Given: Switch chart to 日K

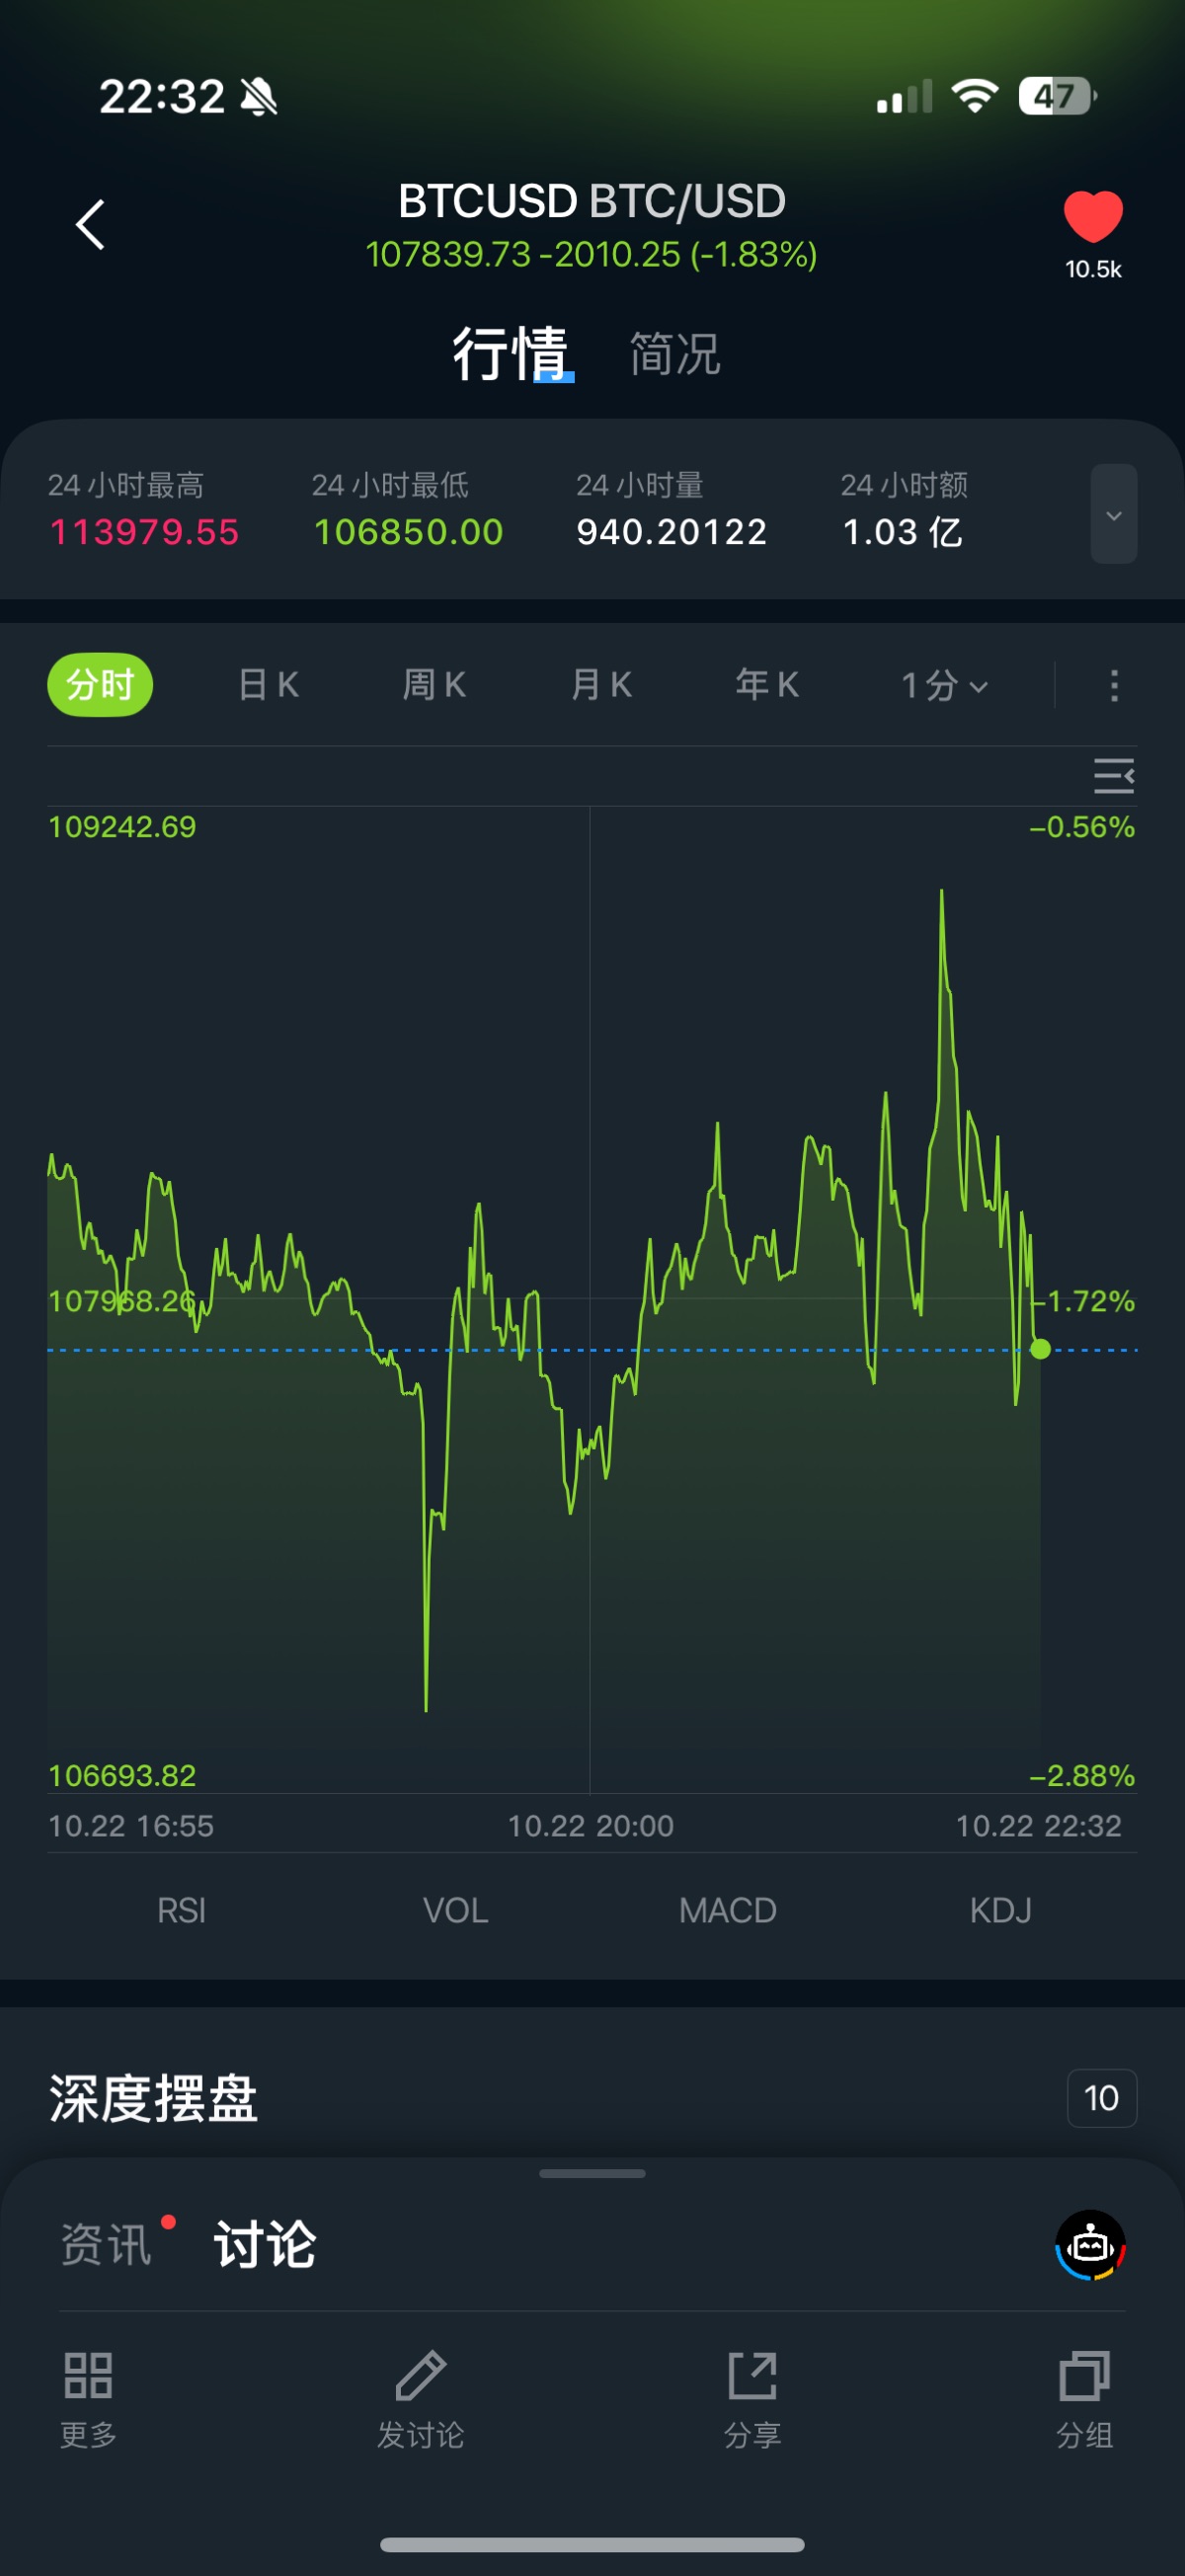Looking at the screenshot, I should click(268, 685).
